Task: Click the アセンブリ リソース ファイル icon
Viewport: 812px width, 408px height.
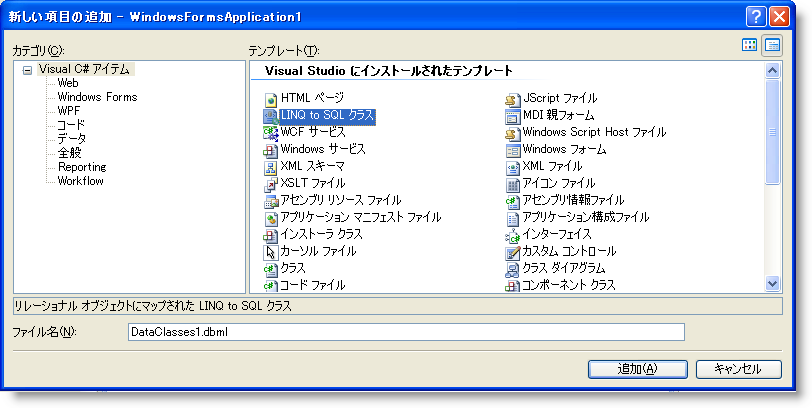Action: click(x=271, y=202)
